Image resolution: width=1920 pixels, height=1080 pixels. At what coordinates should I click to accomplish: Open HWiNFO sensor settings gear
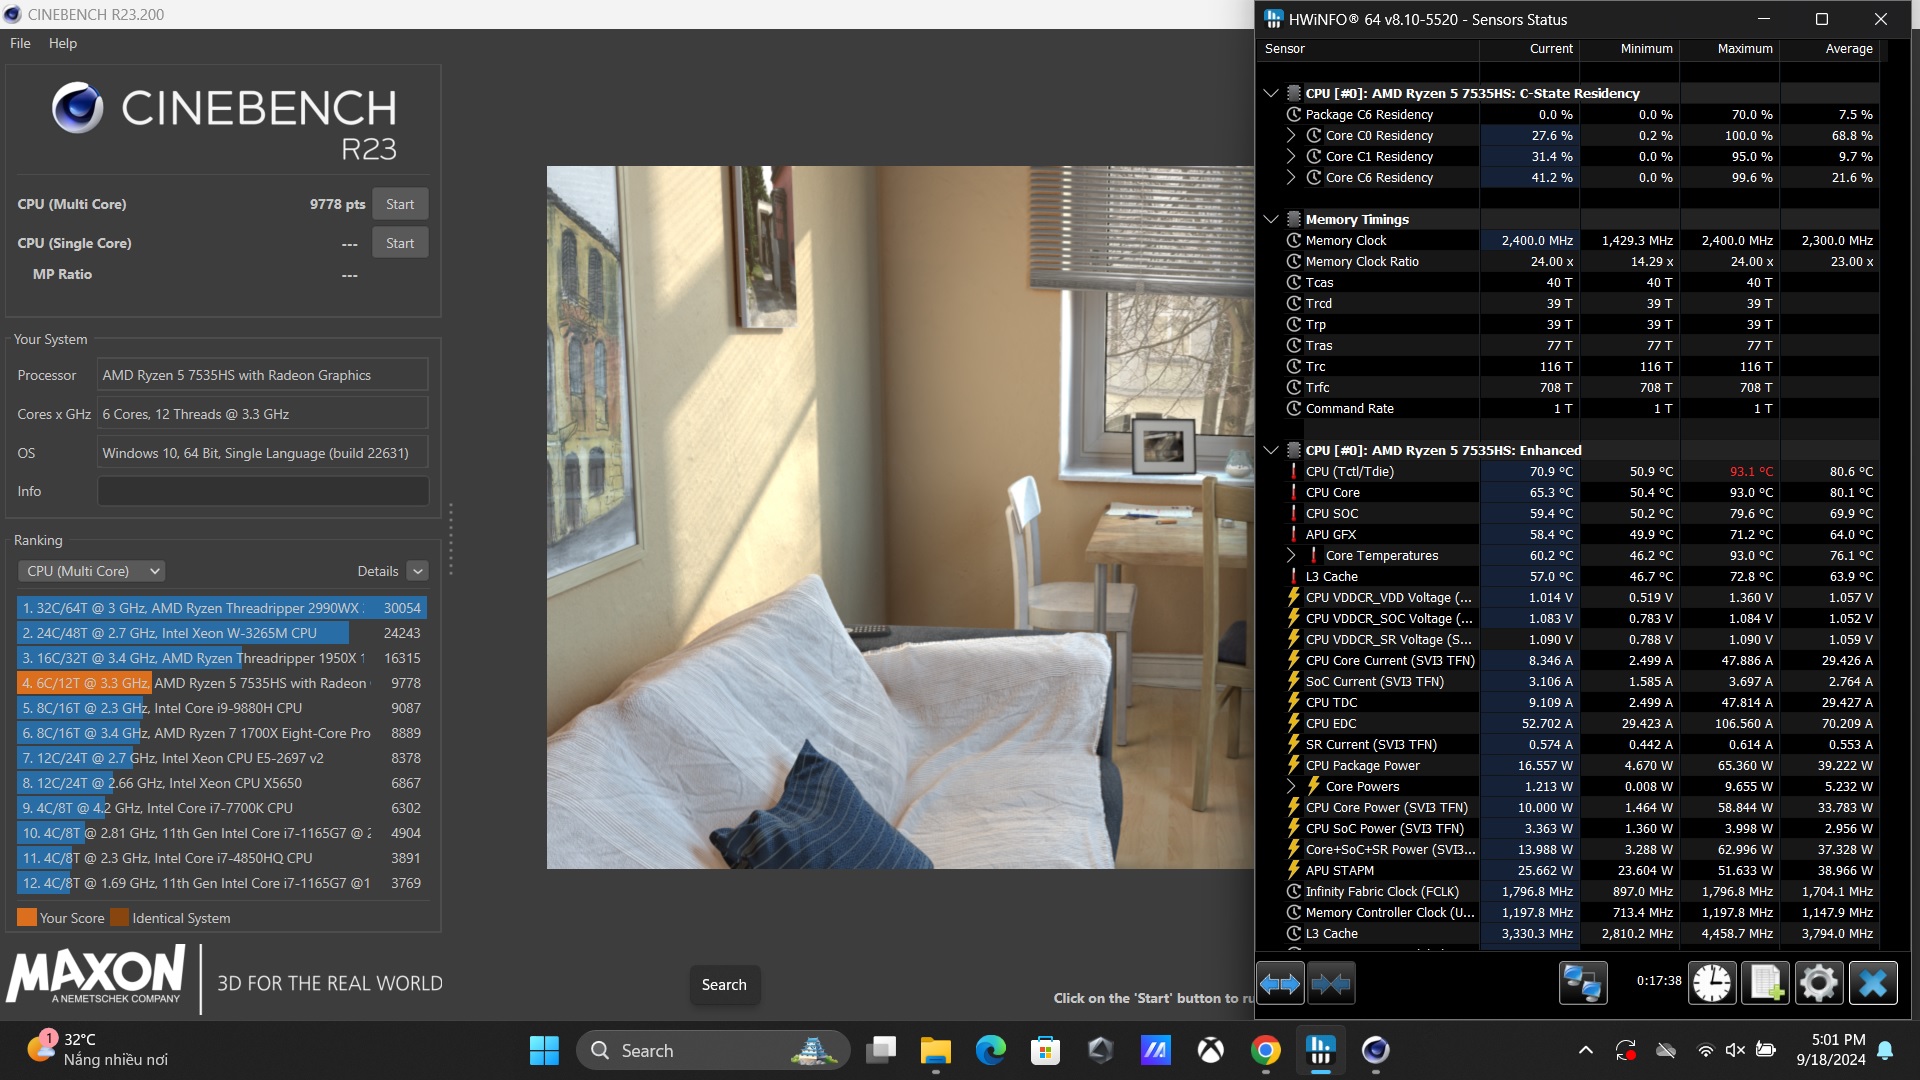tap(1818, 984)
